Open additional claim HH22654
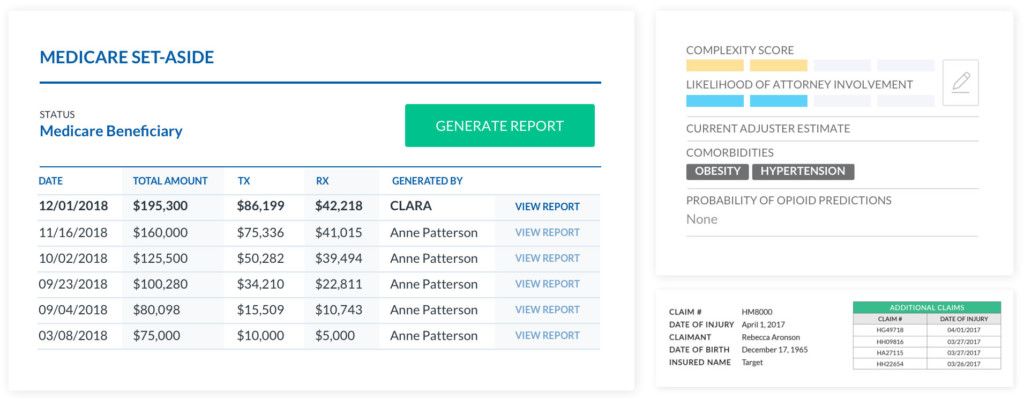The height and width of the screenshot is (398, 1024). 889,363
